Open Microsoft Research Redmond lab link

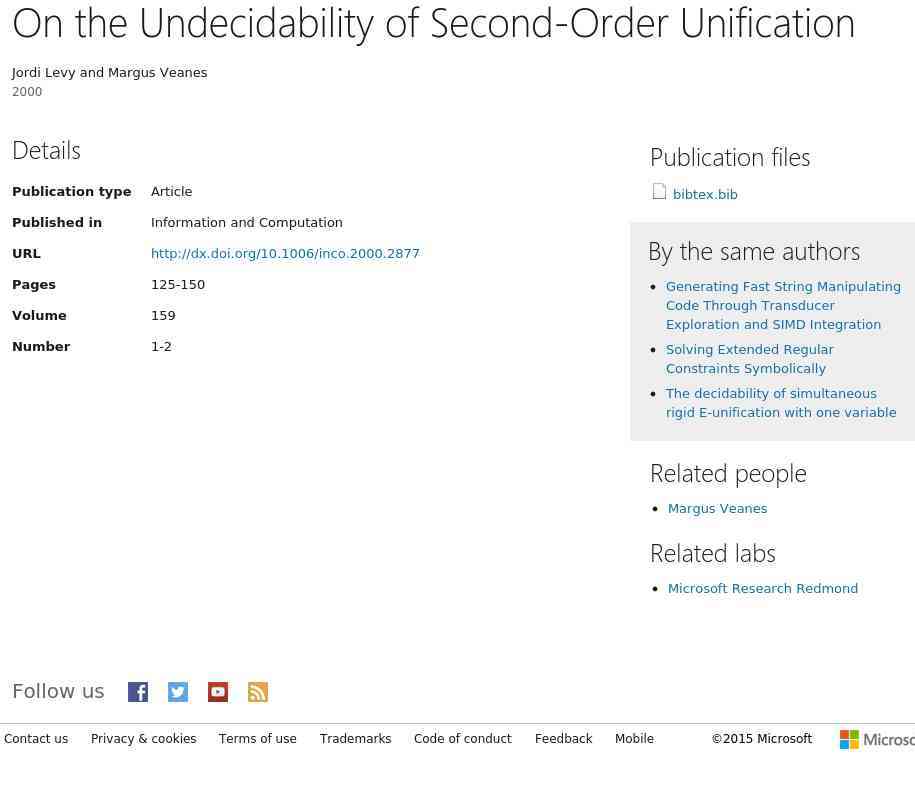pyautogui.click(x=763, y=588)
